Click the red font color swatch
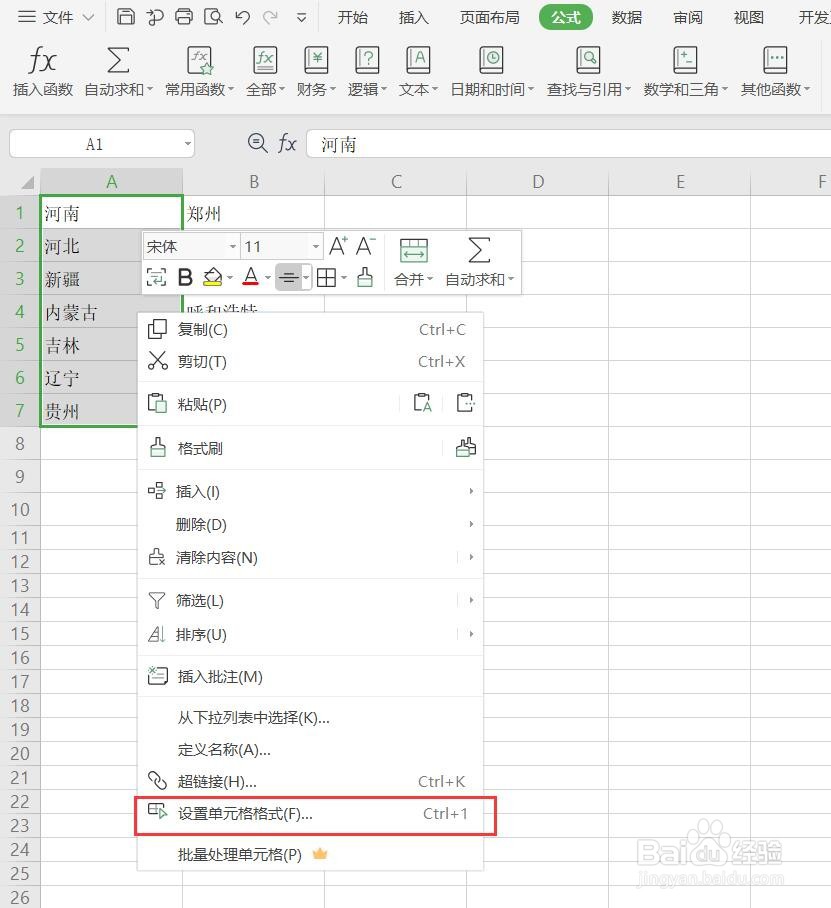The width and height of the screenshot is (831, 908). pyautogui.click(x=251, y=285)
